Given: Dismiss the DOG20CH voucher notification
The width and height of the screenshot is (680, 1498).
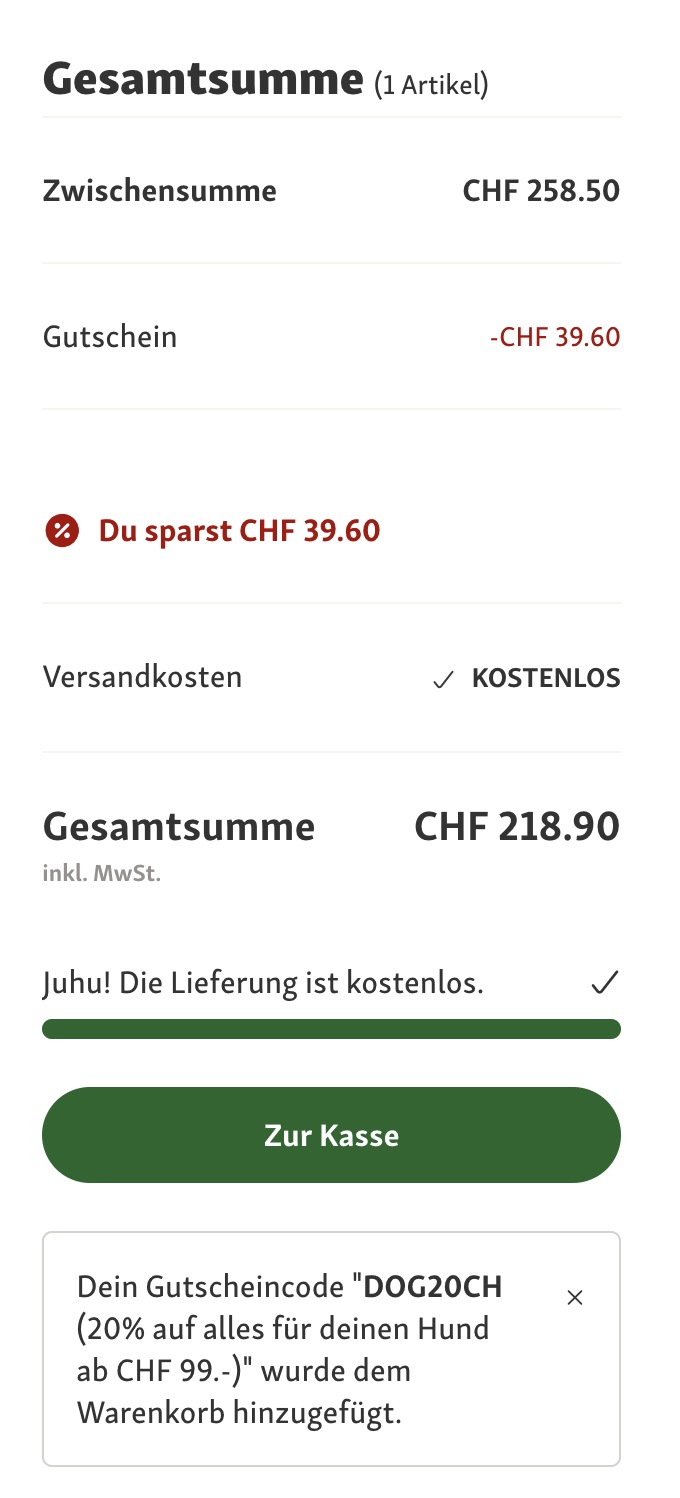Looking at the screenshot, I should (575, 1298).
